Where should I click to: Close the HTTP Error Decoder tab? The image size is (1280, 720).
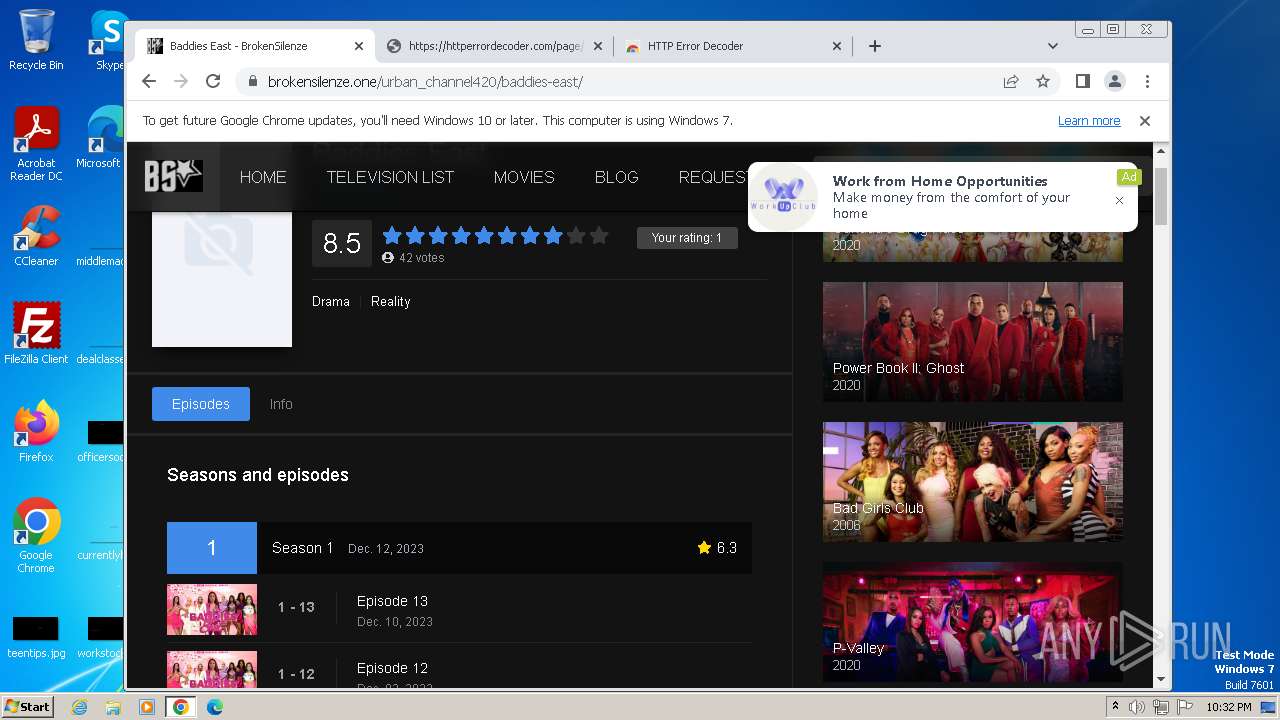tap(837, 46)
